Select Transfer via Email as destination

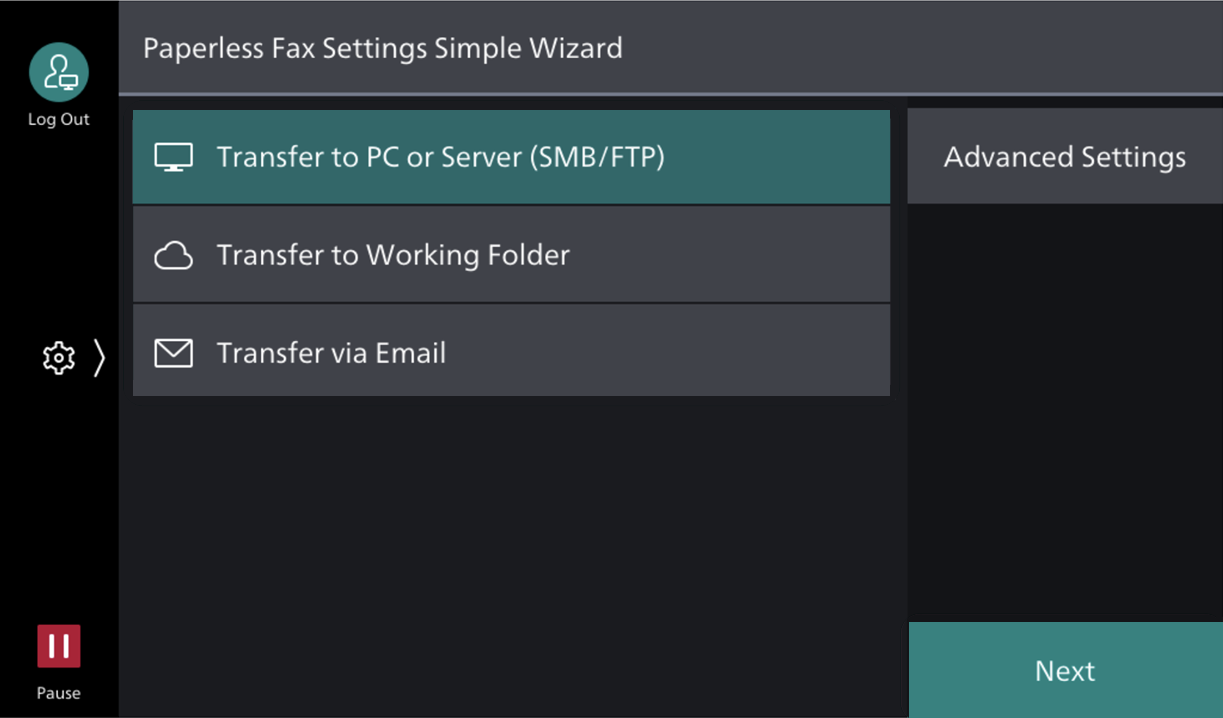(x=510, y=351)
